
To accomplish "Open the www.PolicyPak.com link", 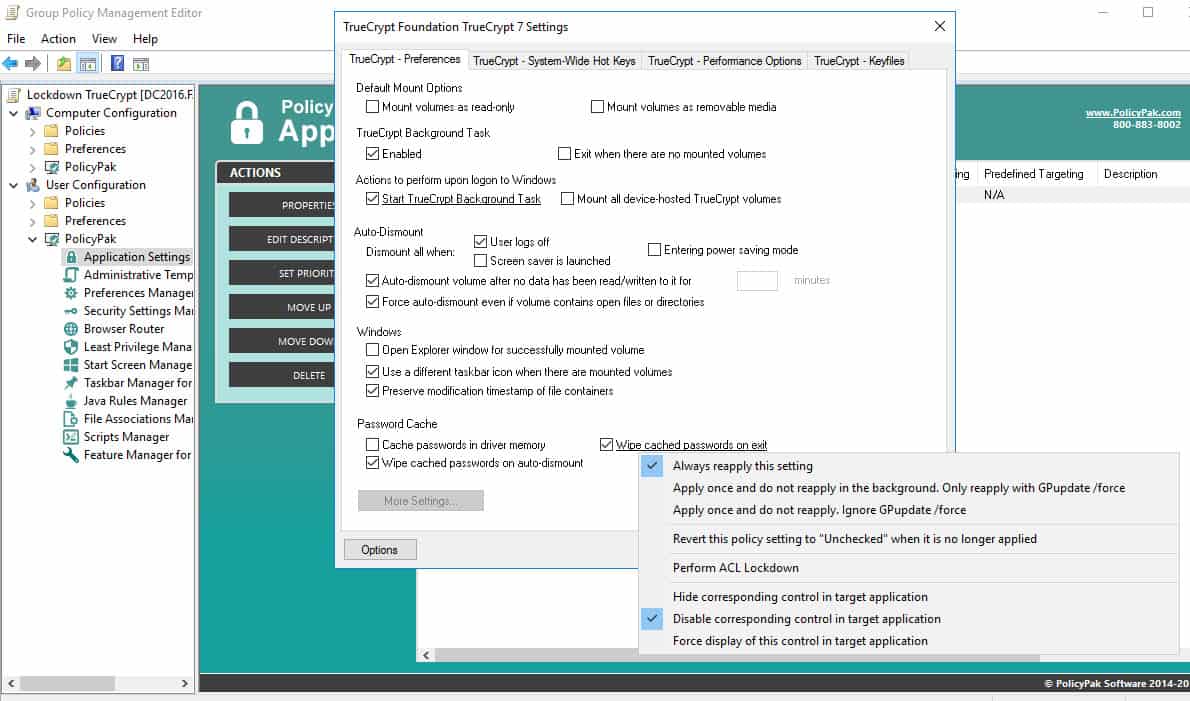I will [x=1132, y=112].
